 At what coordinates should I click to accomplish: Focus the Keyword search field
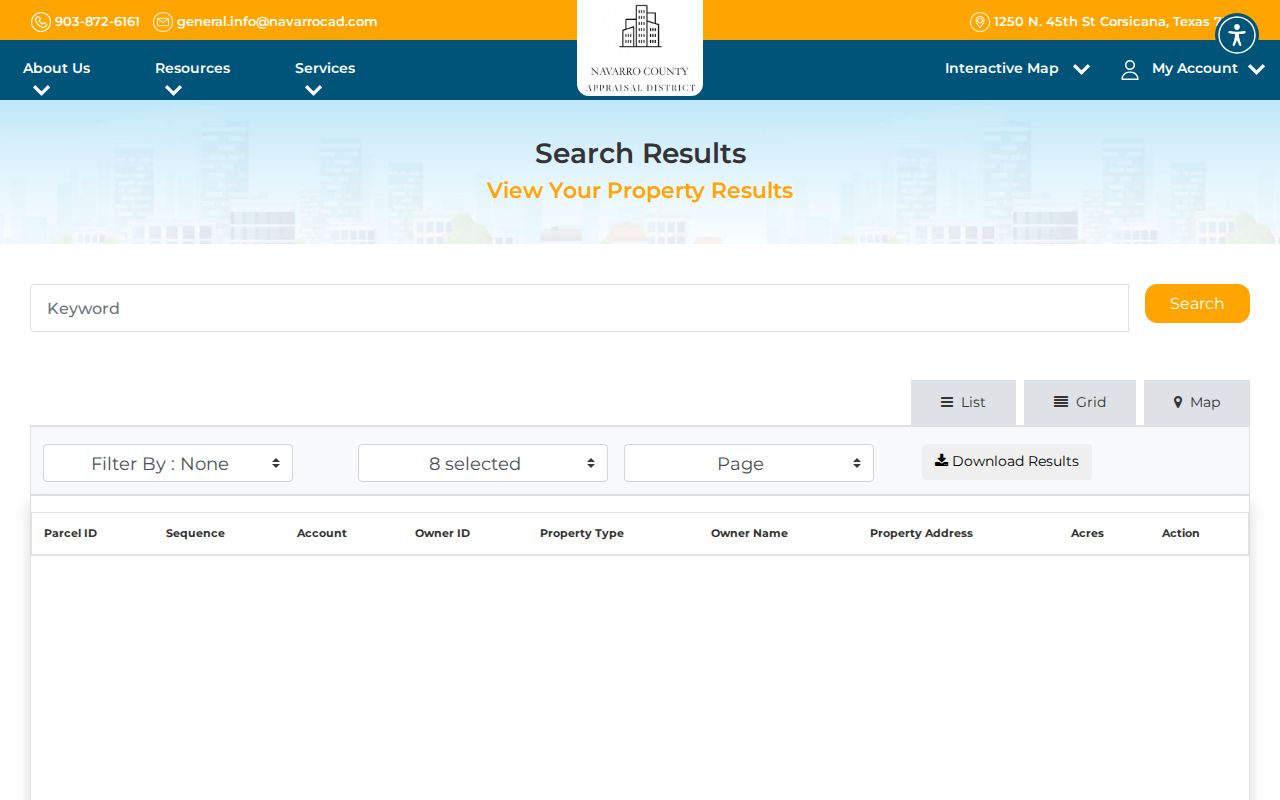(579, 308)
